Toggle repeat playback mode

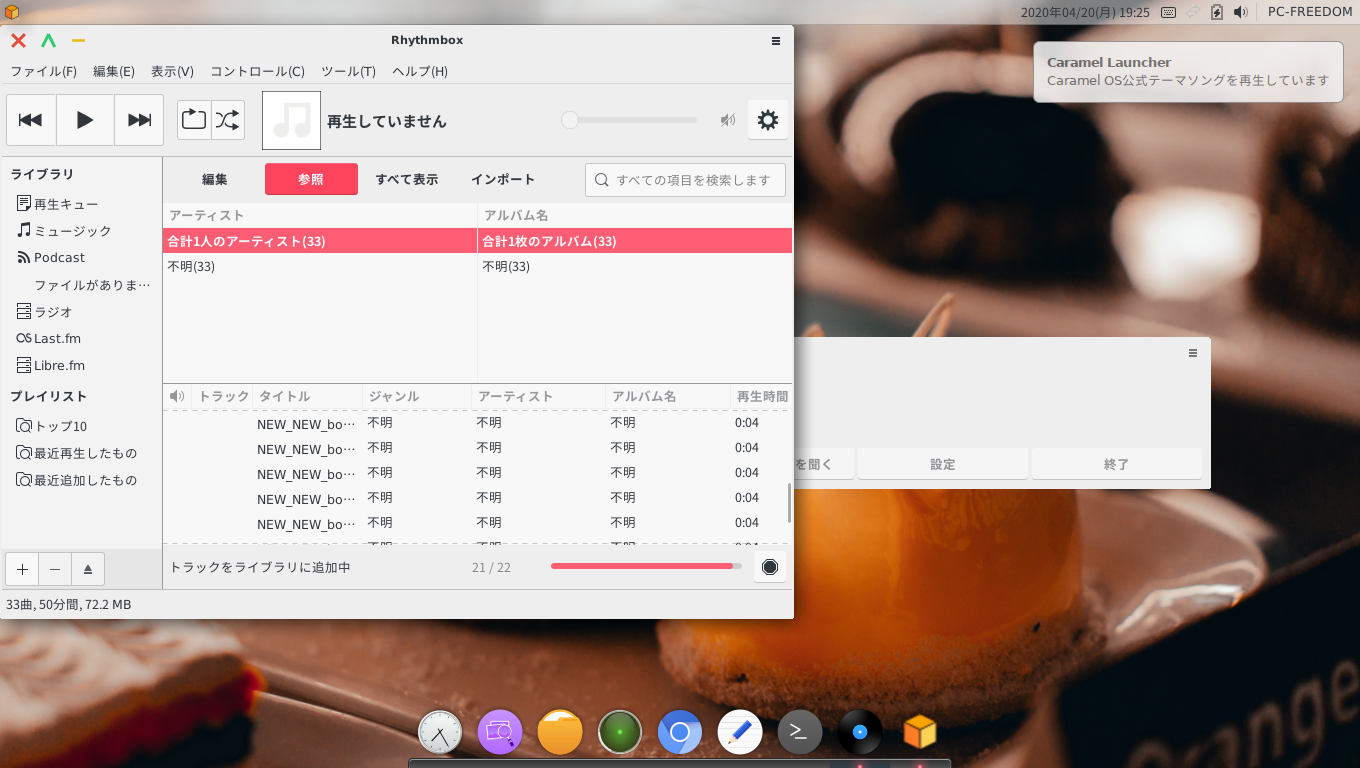[x=194, y=120]
